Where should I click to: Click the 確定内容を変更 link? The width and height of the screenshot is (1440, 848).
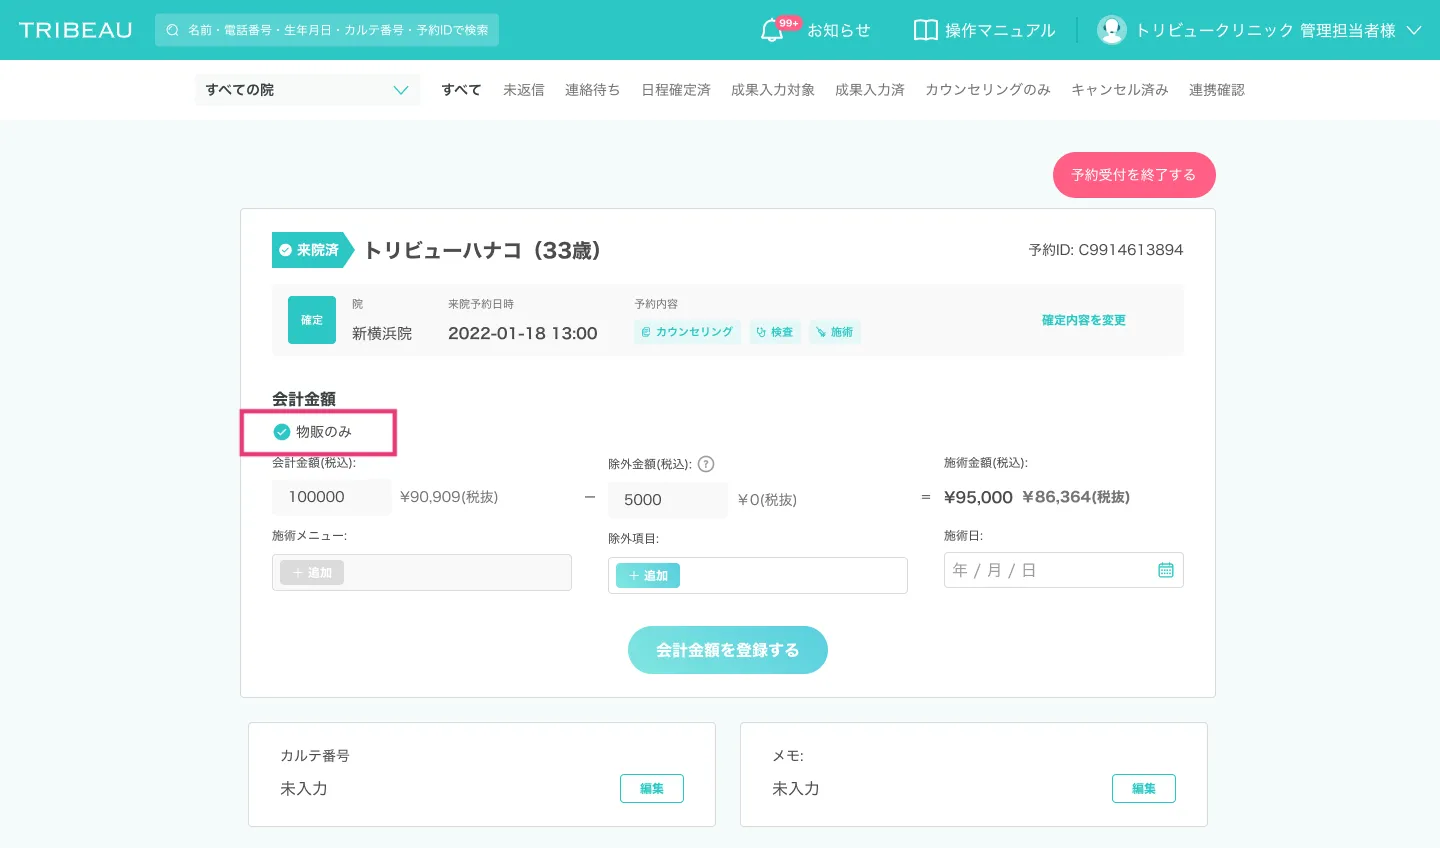pyautogui.click(x=1083, y=320)
